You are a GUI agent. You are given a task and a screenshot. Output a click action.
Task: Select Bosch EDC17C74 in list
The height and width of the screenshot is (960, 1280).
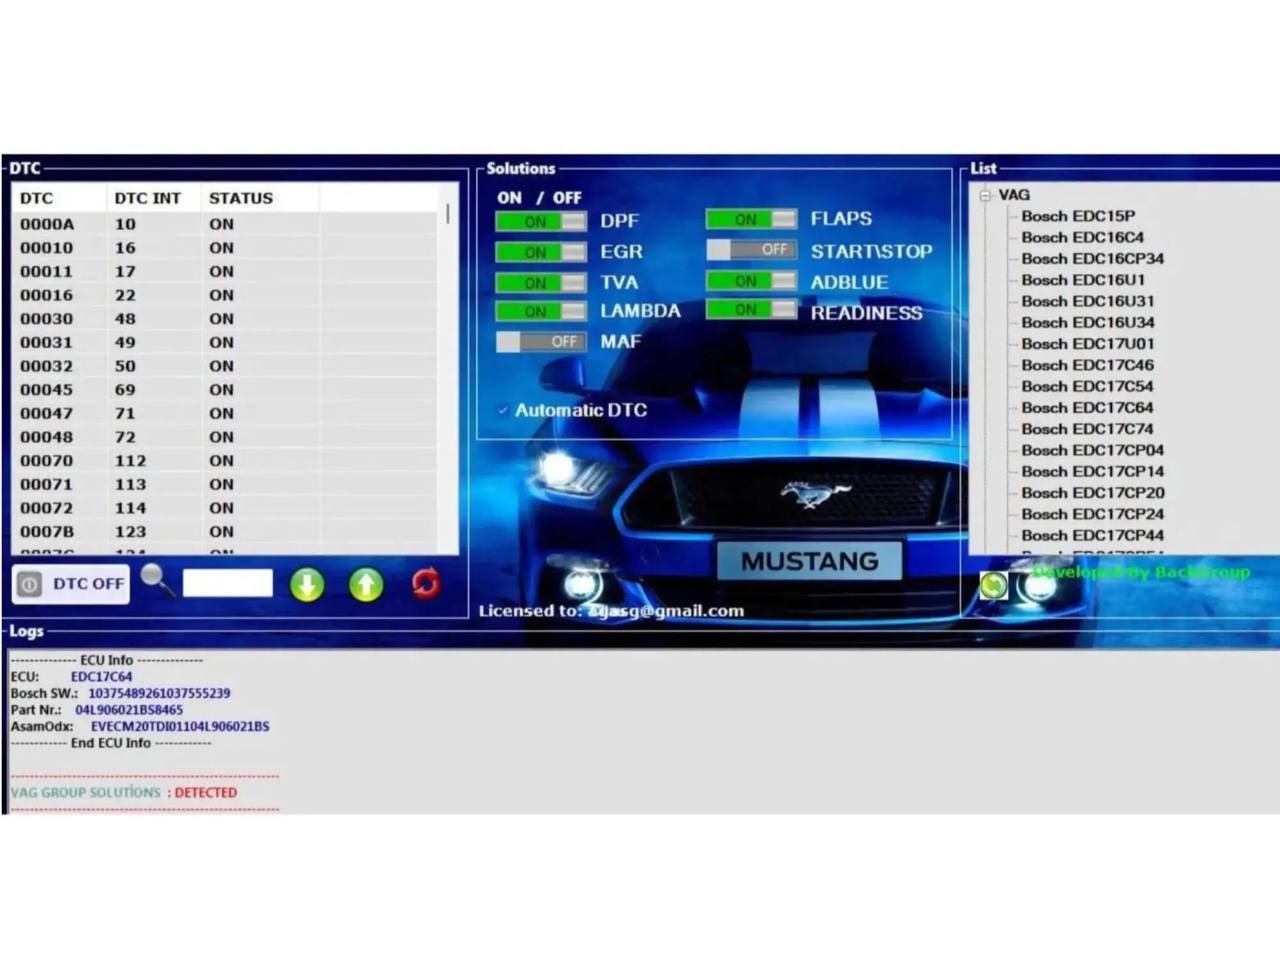coord(1087,429)
